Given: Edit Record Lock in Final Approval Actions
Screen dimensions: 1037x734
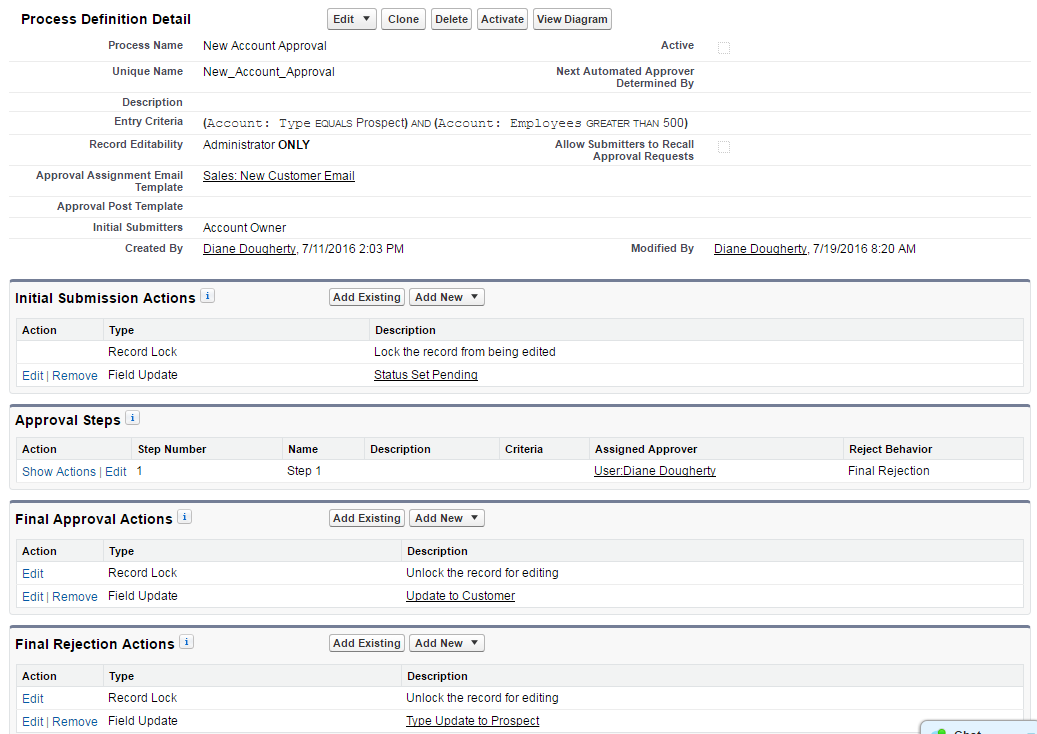Looking at the screenshot, I should 32,574.
